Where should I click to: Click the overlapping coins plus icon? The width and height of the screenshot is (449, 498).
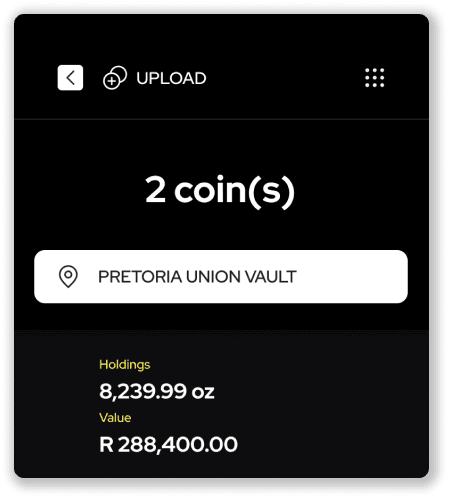click(x=115, y=78)
